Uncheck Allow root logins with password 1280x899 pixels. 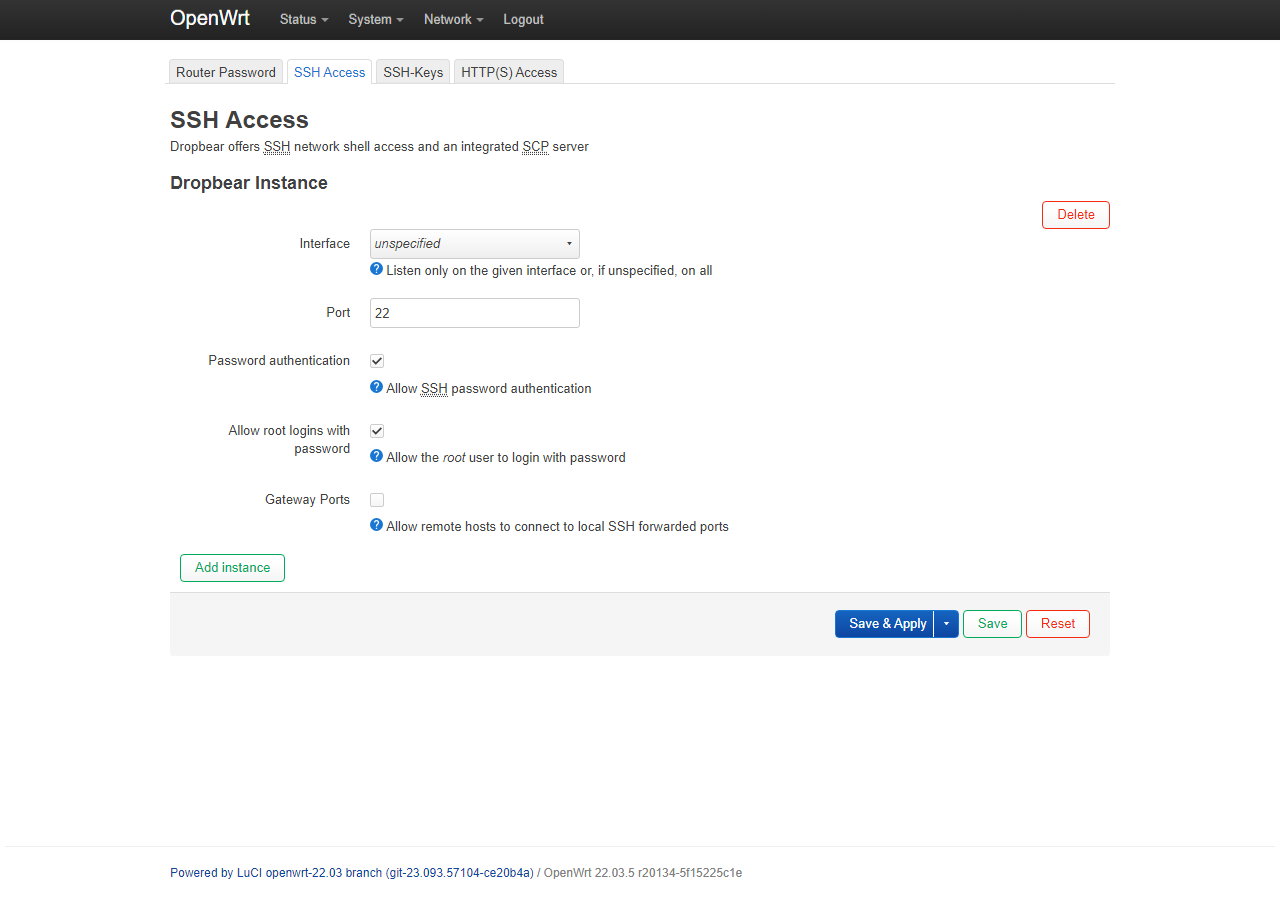pyautogui.click(x=377, y=431)
